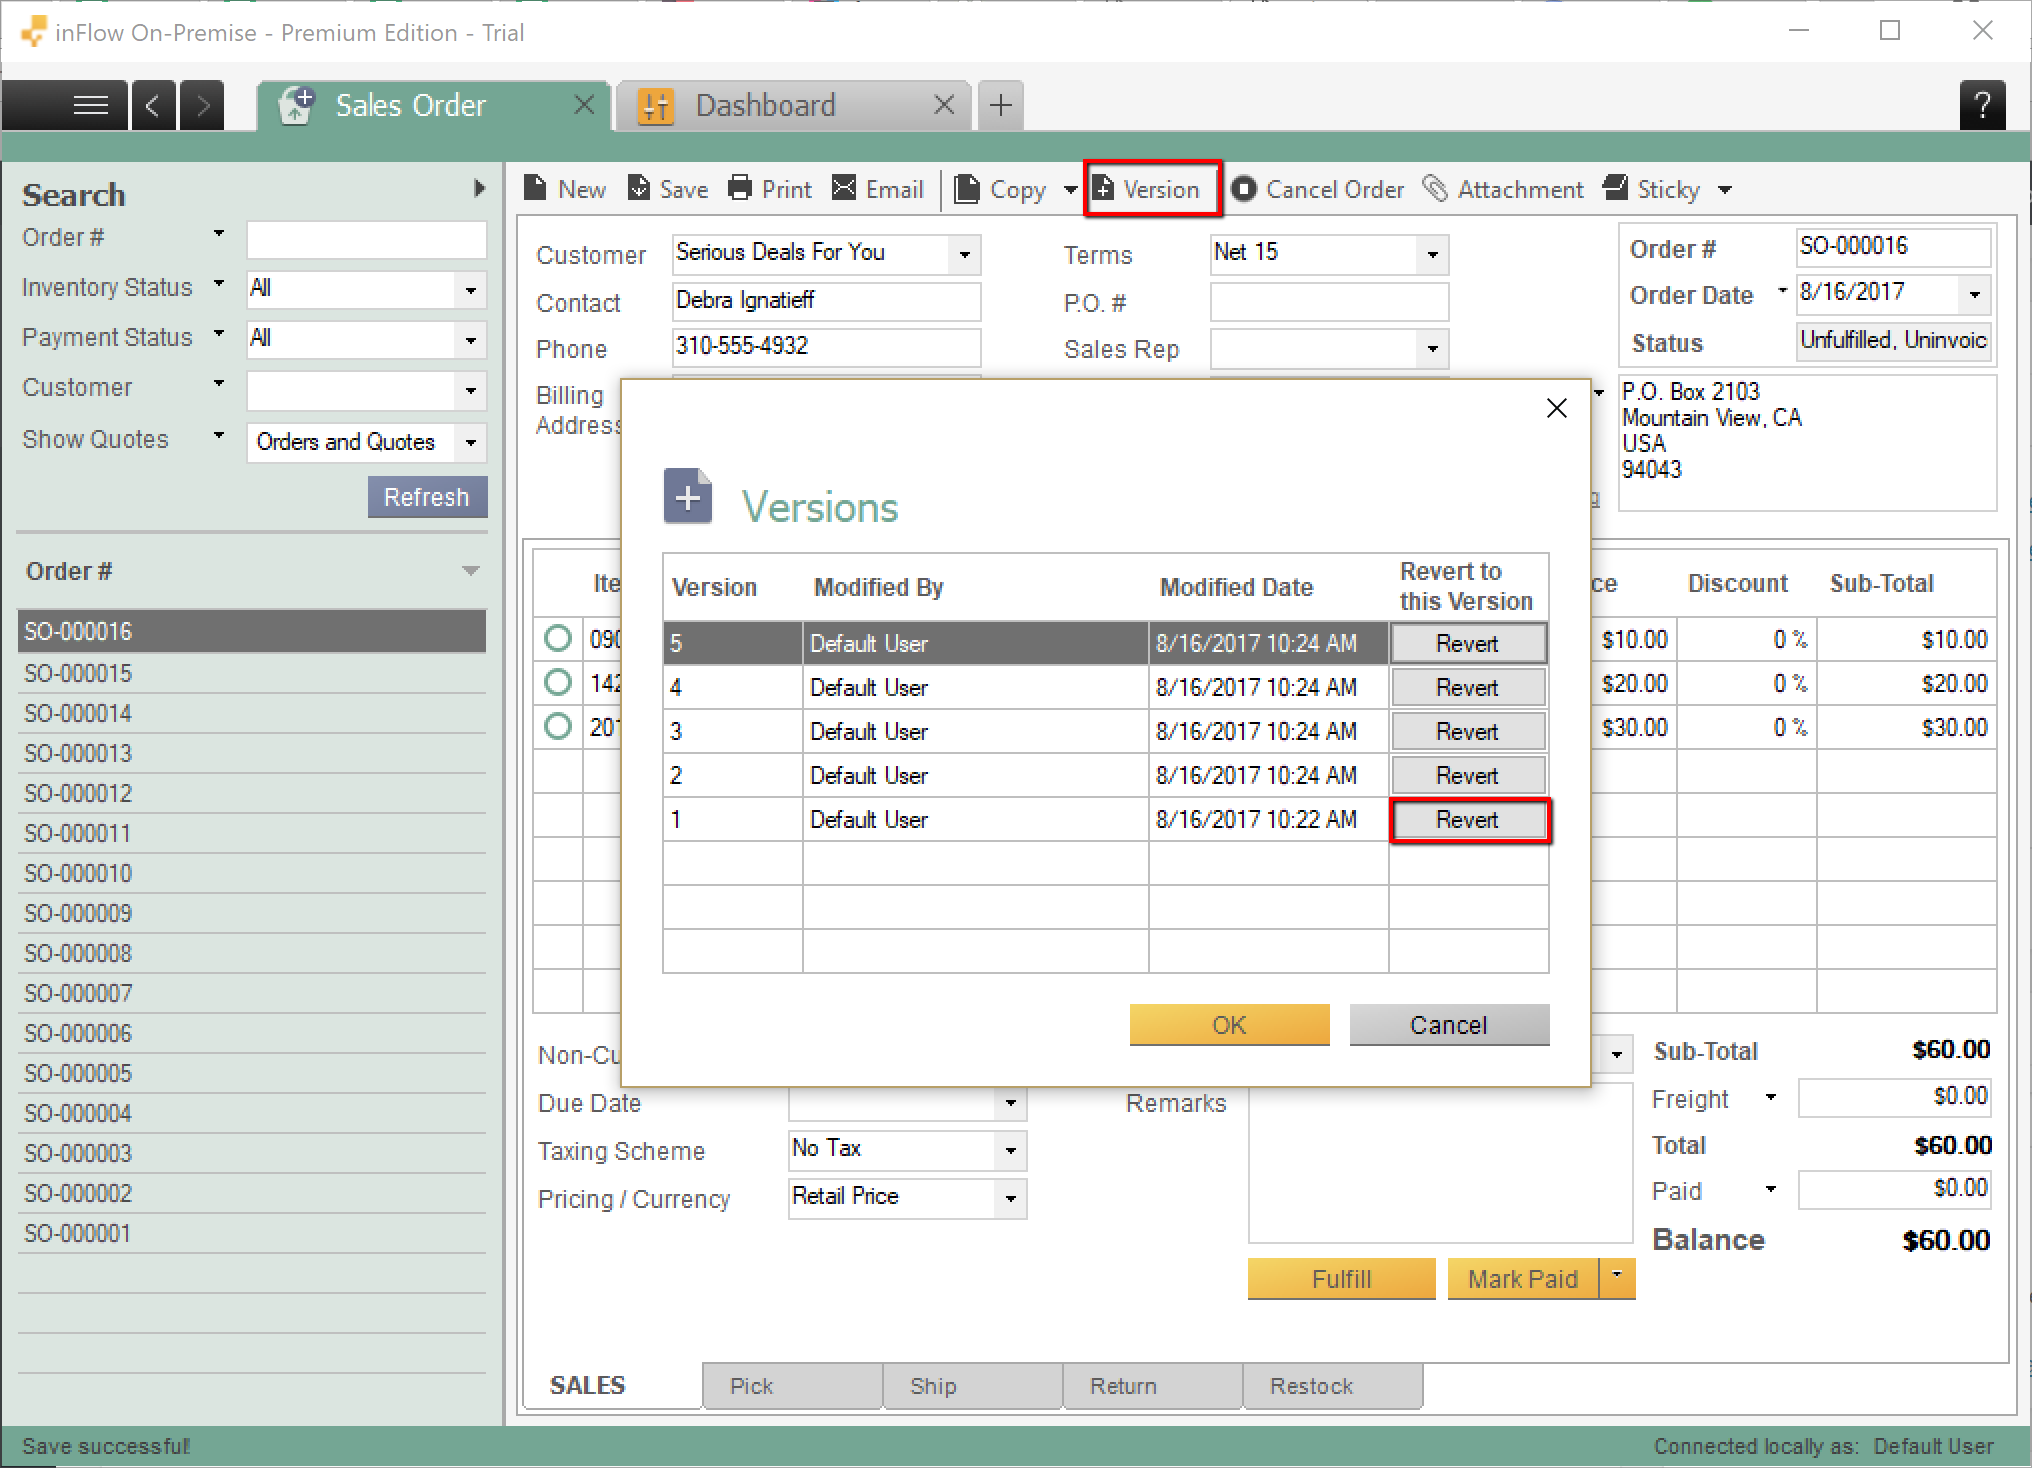The image size is (2032, 1468).
Task: Open the Customer name dropdown on order
Action: click(964, 254)
